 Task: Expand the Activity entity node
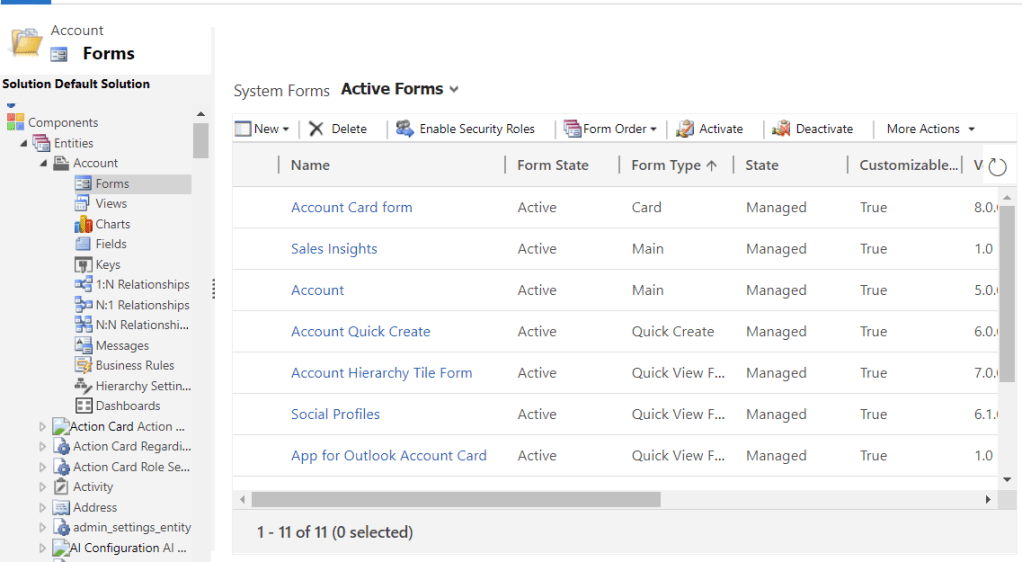pyautogui.click(x=42, y=487)
